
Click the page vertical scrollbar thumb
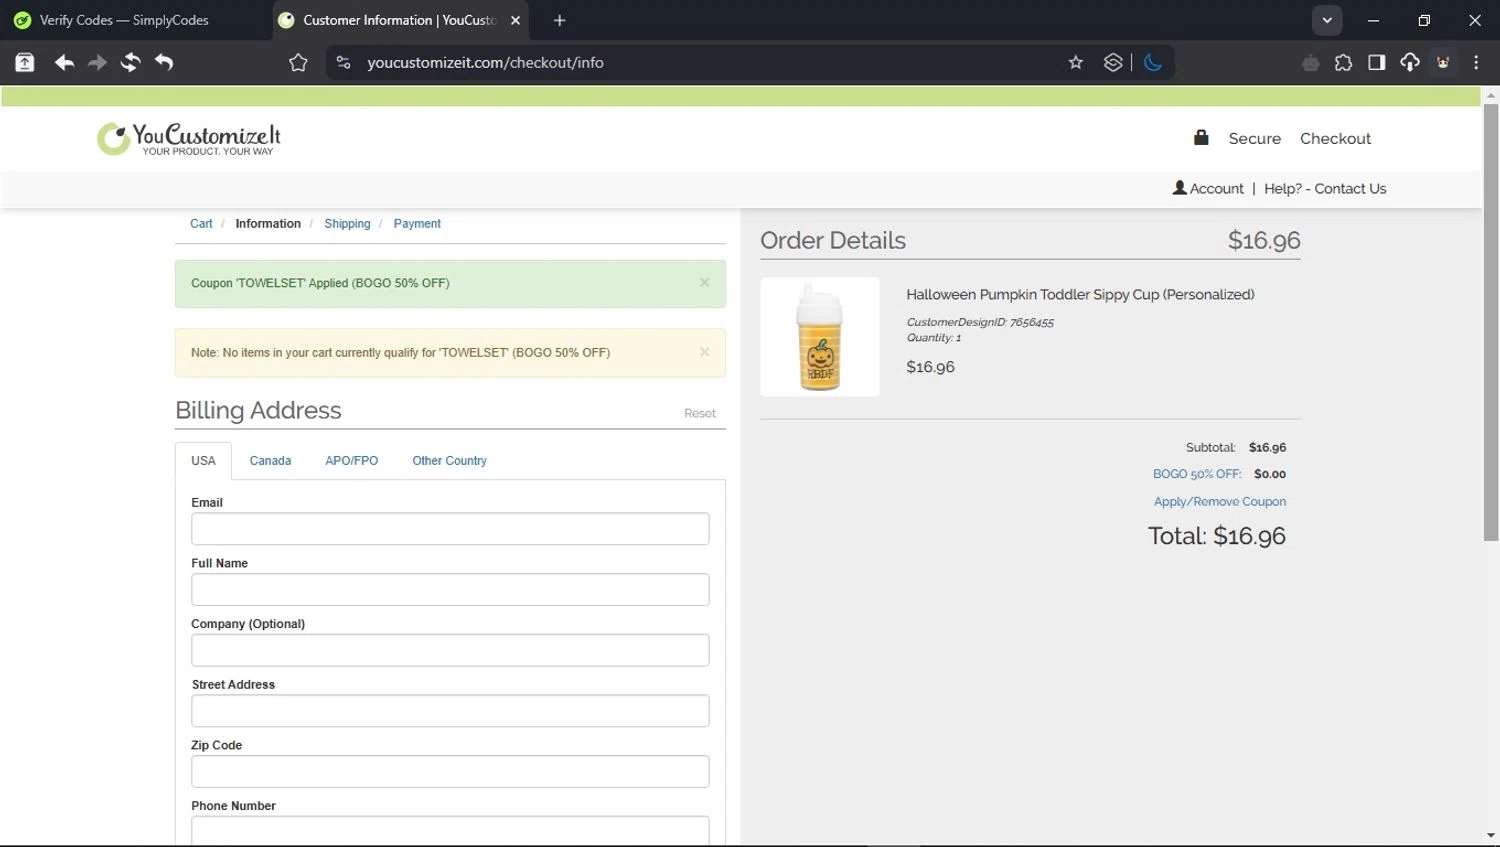1491,322
